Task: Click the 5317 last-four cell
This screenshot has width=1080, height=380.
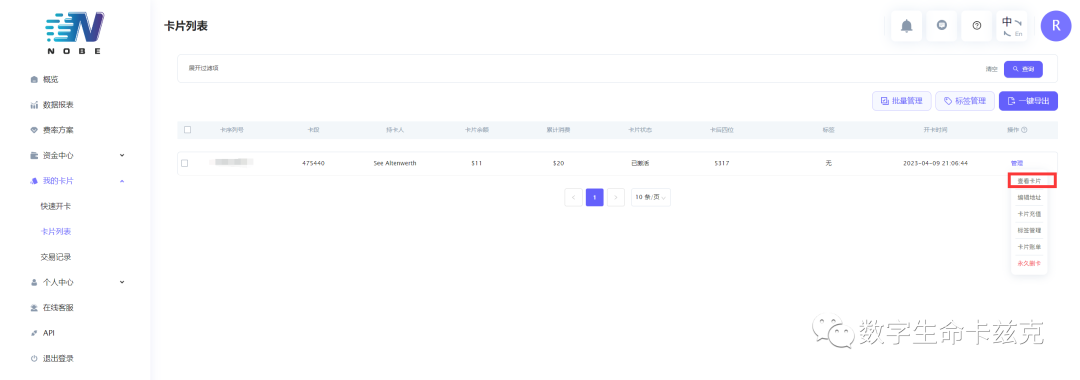Action: click(722, 163)
